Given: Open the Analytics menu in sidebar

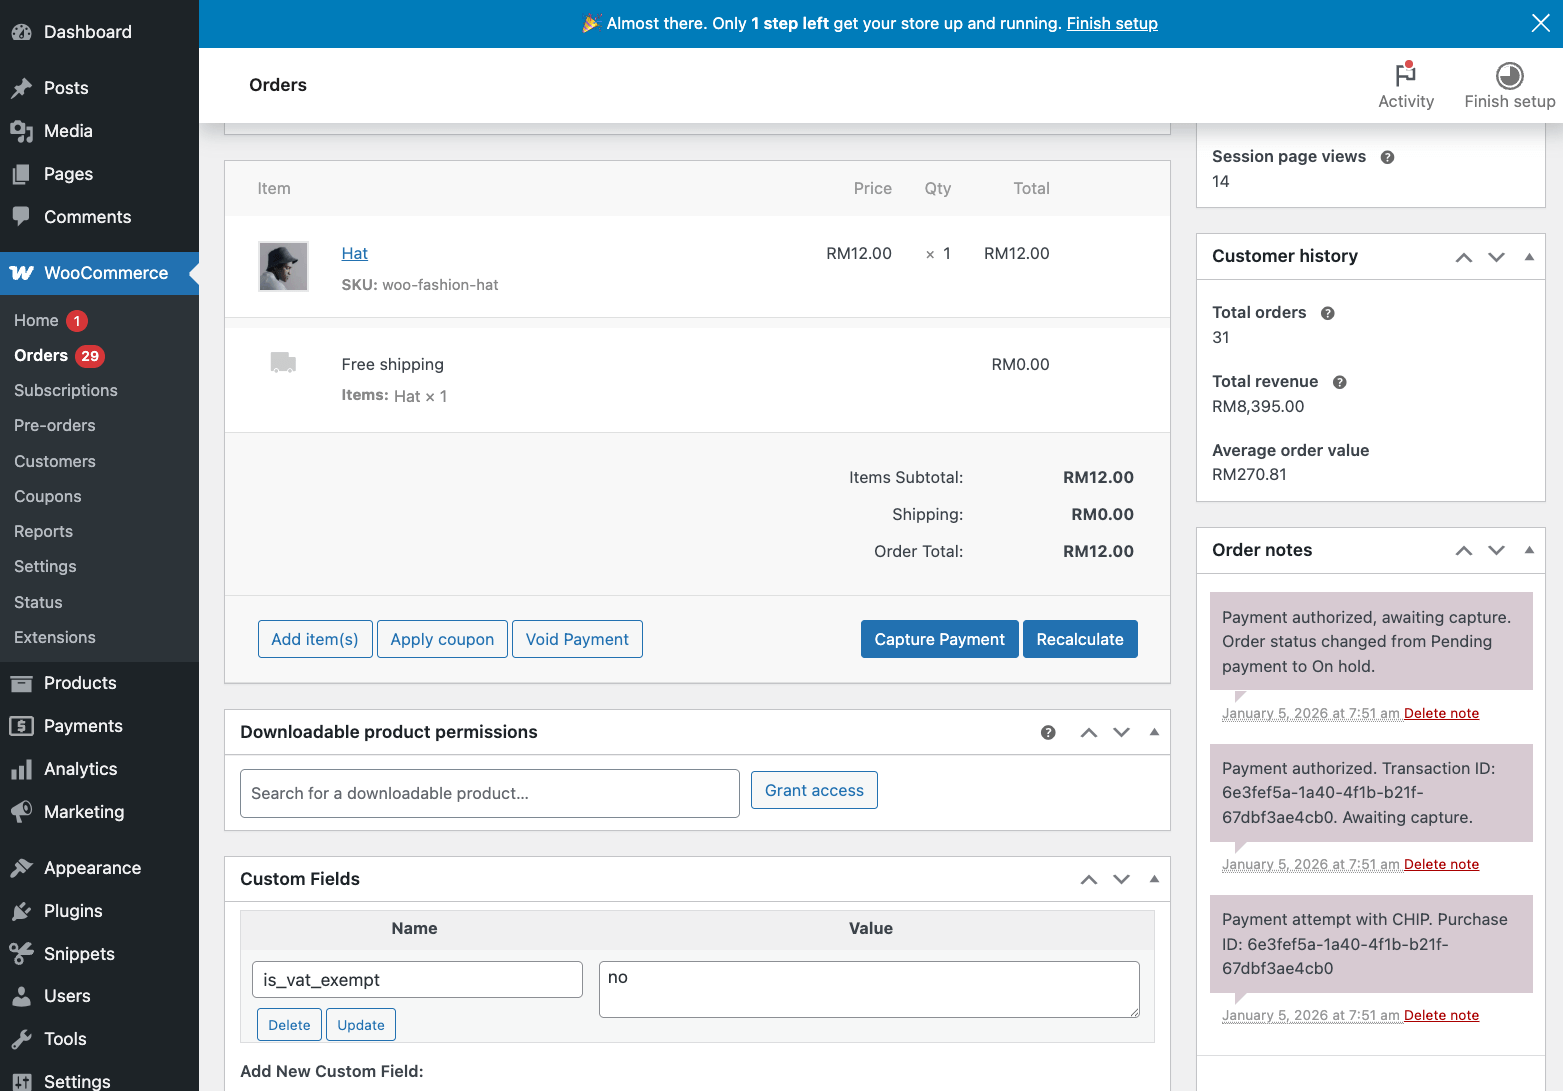Looking at the screenshot, I should coord(80,769).
